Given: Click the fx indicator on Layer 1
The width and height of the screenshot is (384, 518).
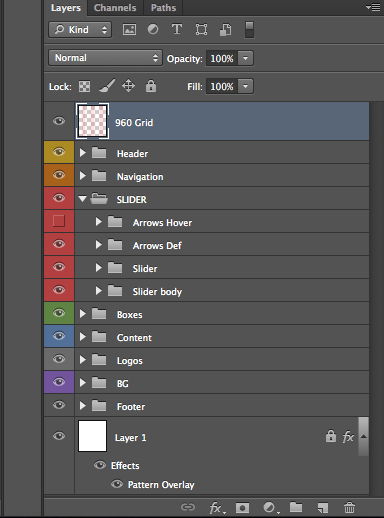Looking at the screenshot, I should pyautogui.click(x=348, y=437).
